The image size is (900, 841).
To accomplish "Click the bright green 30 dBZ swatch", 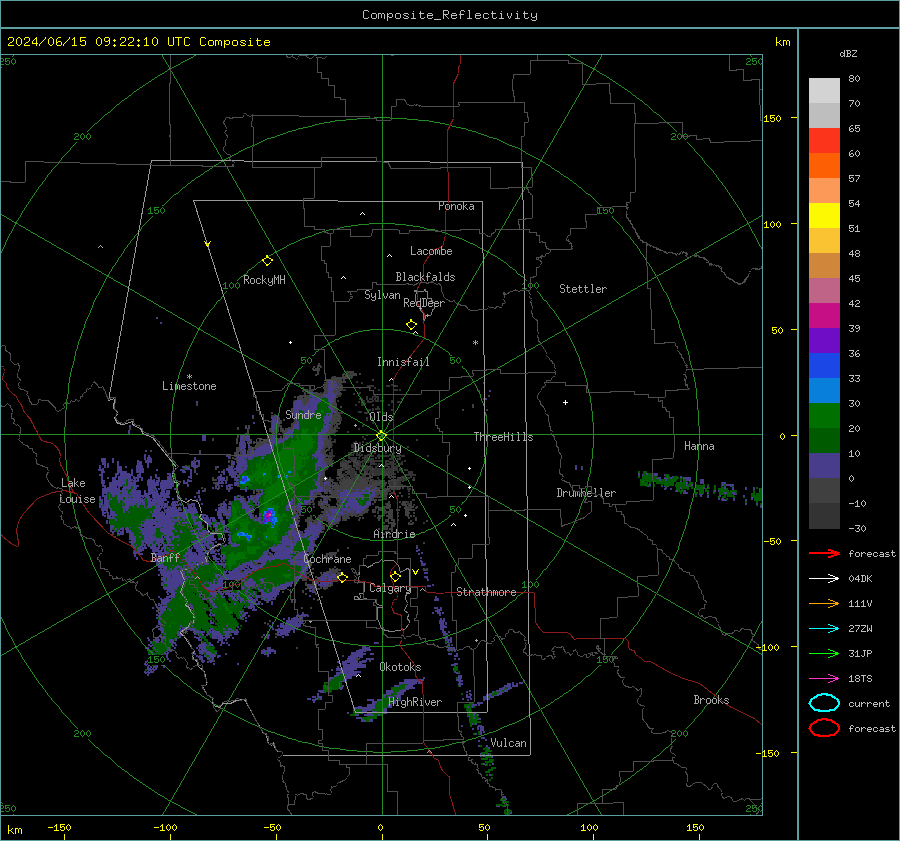I will pyautogui.click(x=824, y=415).
